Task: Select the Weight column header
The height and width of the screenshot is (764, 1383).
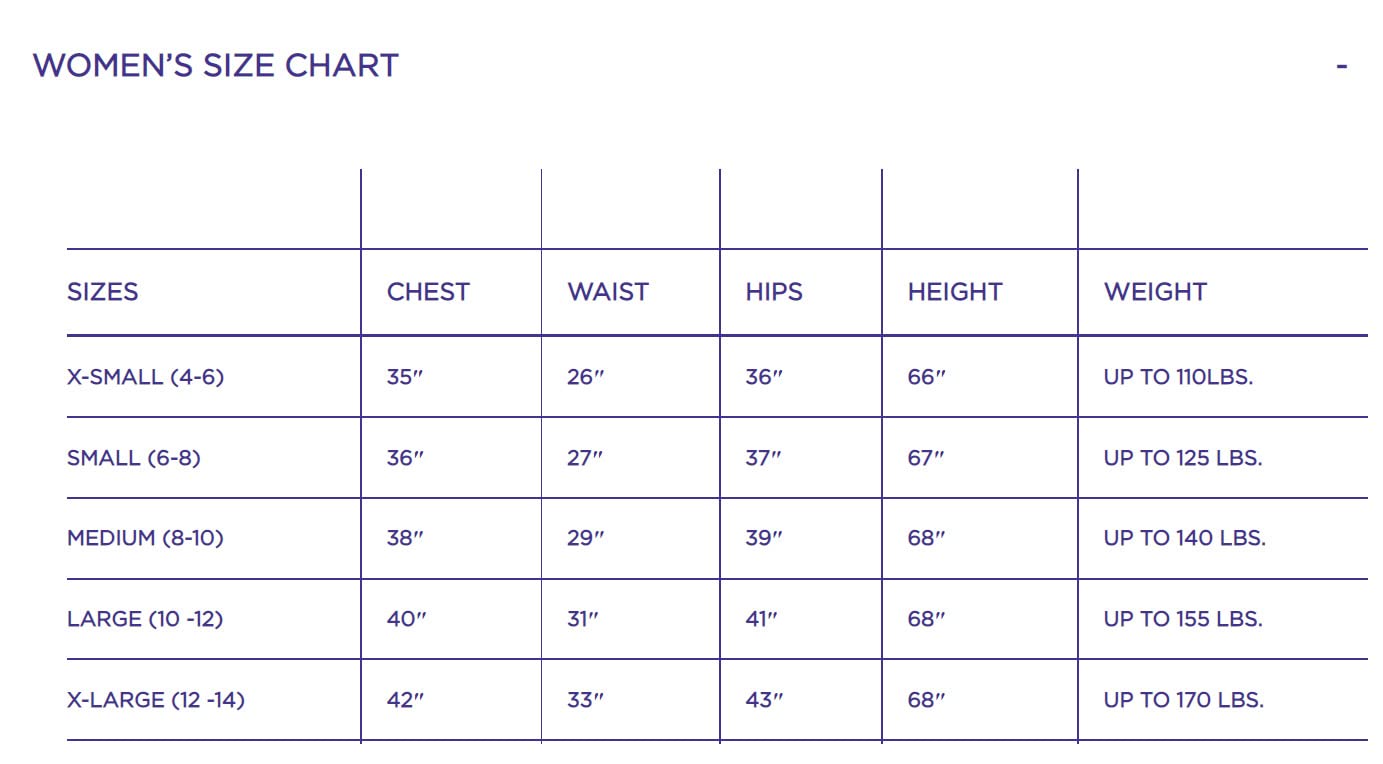Action: coord(1155,292)
